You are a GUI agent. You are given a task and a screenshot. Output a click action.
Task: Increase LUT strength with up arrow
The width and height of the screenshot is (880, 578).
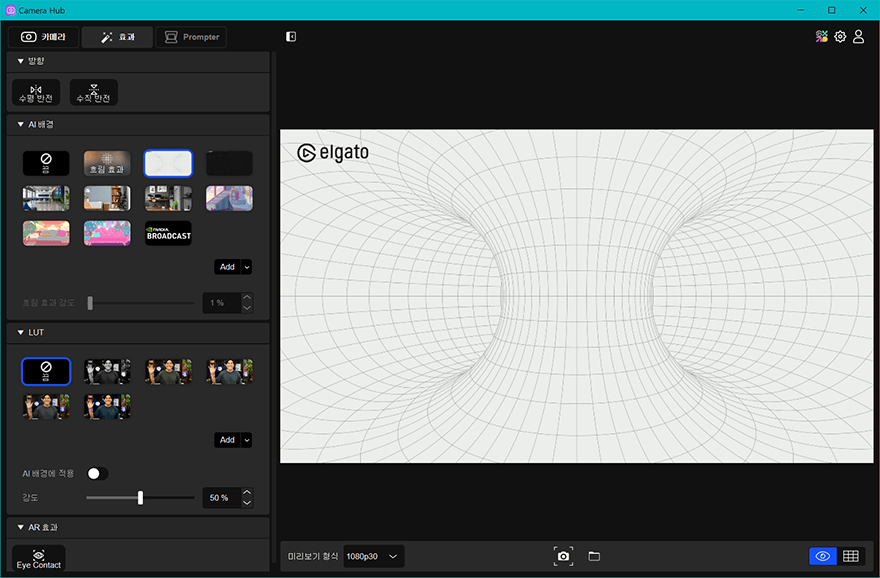tap(247, 492)
